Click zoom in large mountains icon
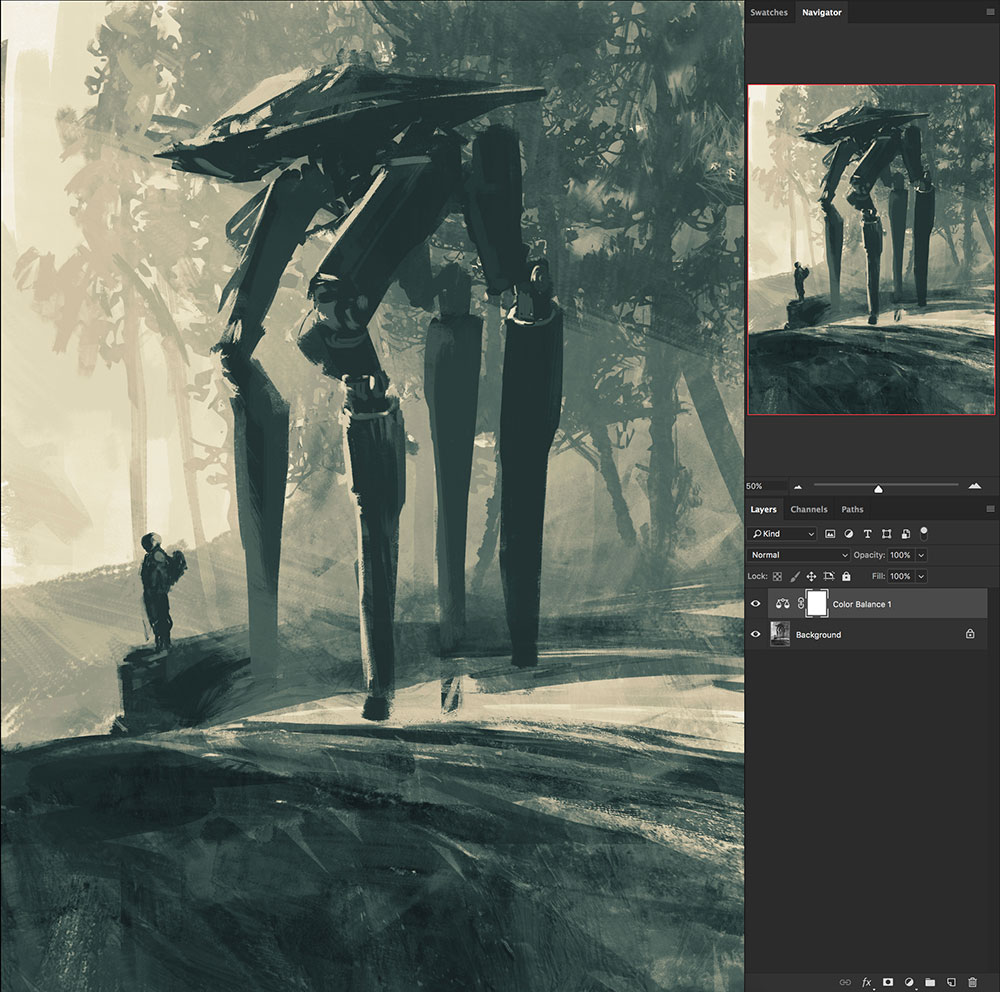The image size is (1000, 992). tap(974, 486)
